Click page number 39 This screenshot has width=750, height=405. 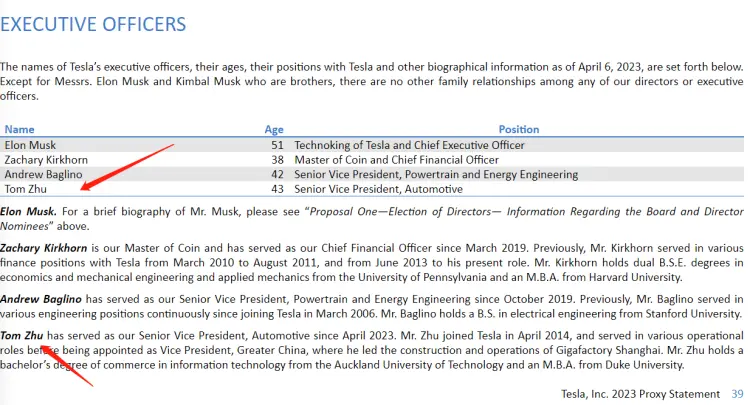[737, 394]
